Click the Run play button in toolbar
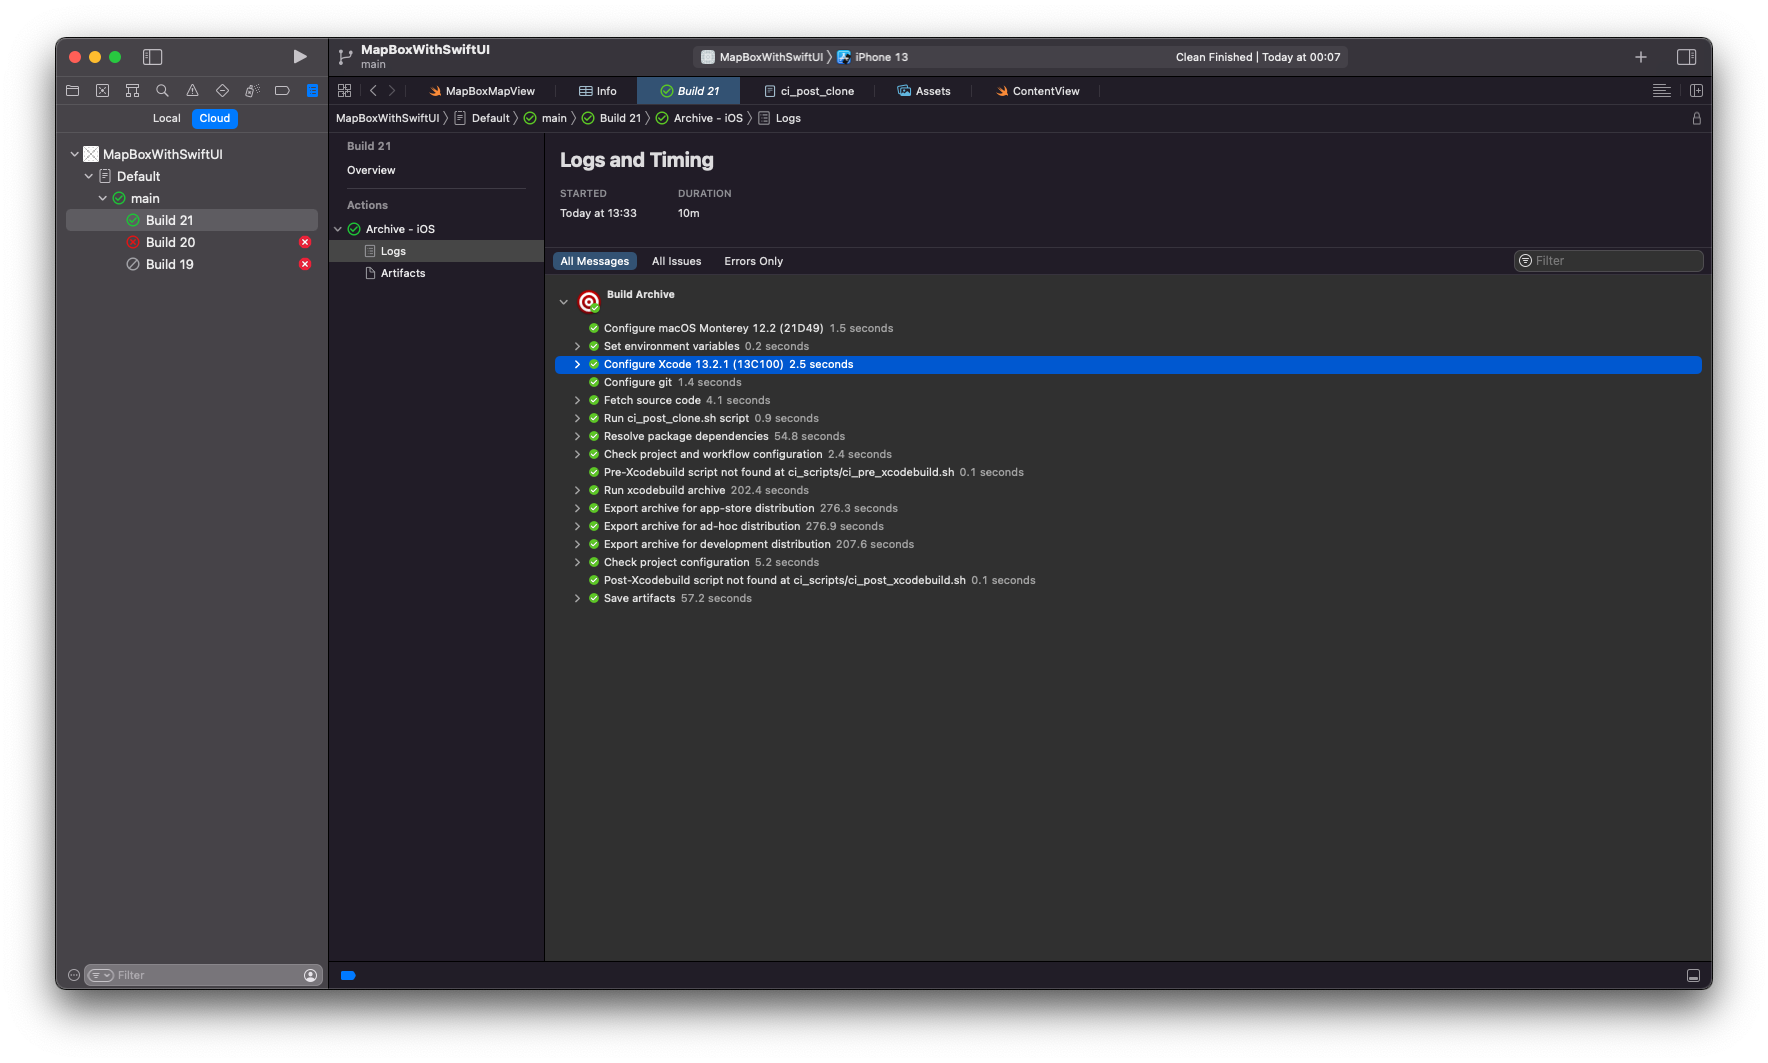This screenshot has height=1063, width=1768. pos(299,57)
